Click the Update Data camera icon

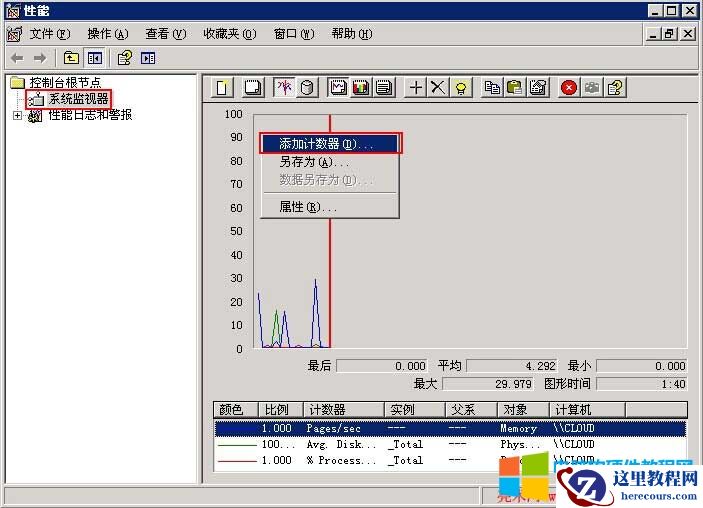point(592,87)
